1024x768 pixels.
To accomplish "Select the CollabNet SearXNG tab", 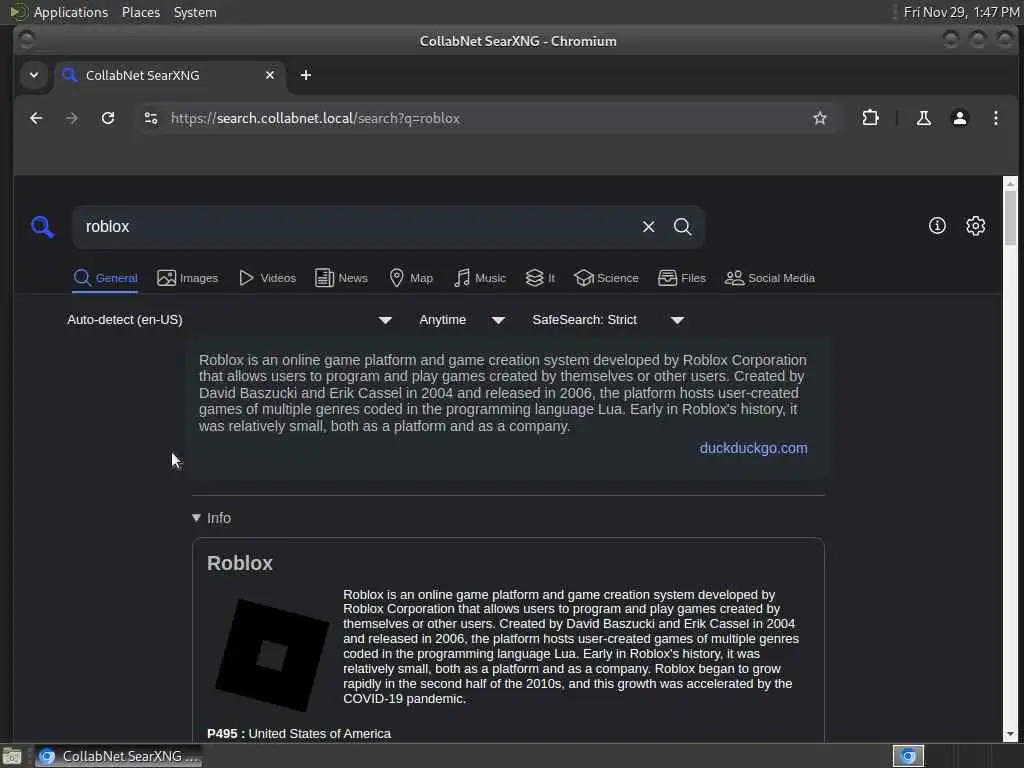I will point(170,75).
